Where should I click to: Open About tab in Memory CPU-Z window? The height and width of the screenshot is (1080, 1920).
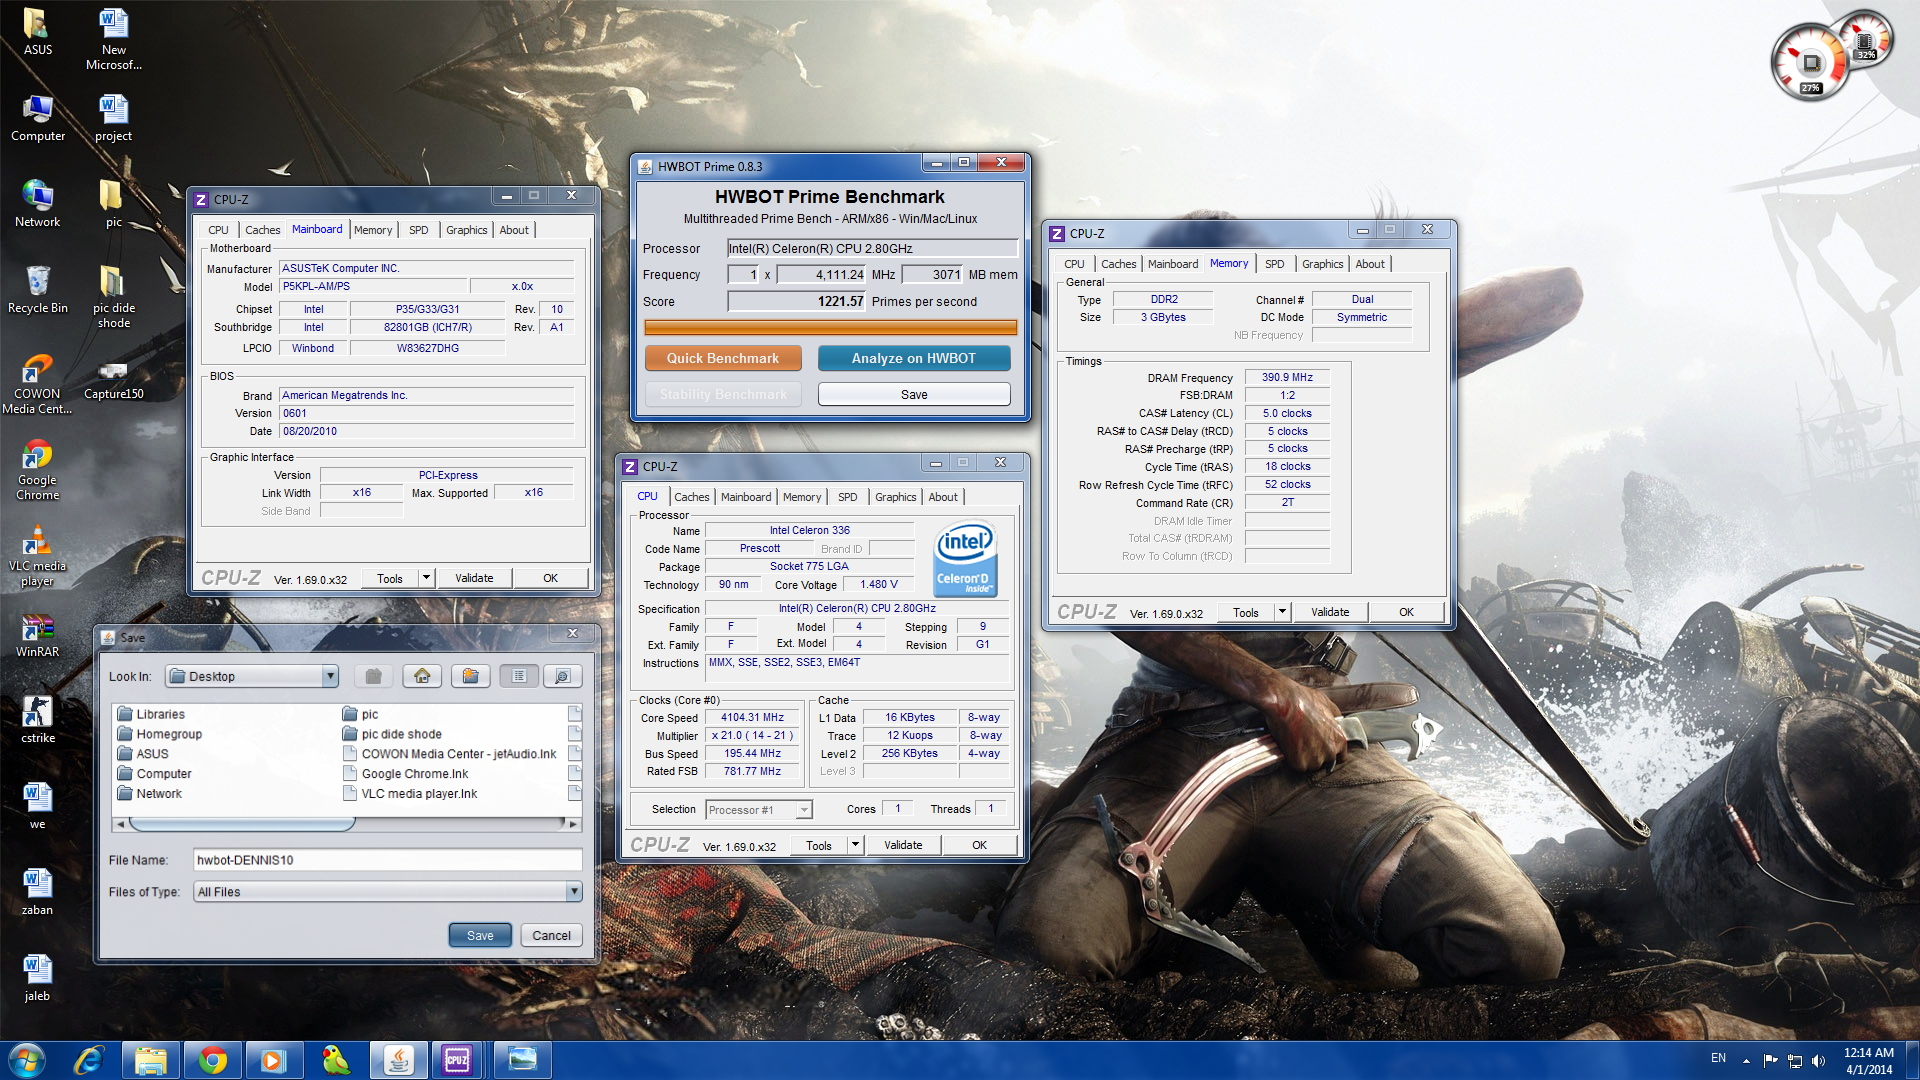1370,264
